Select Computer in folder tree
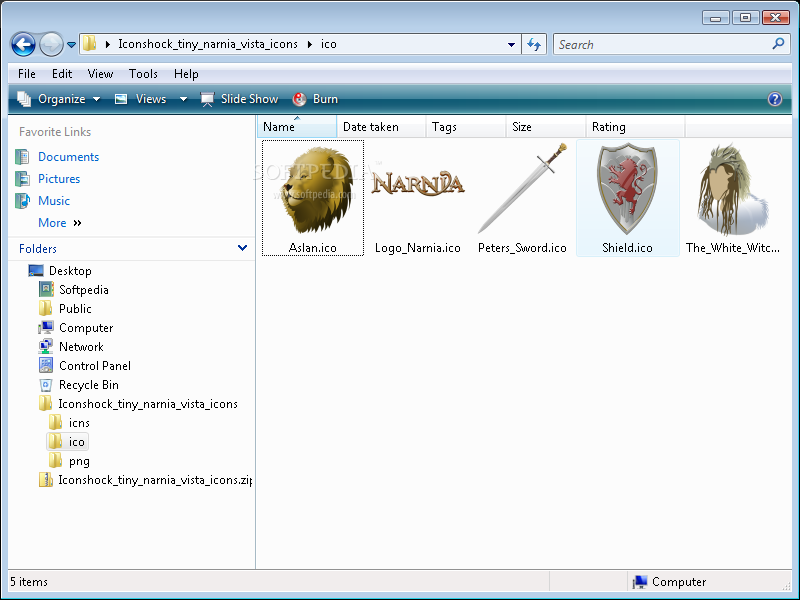 click(86, 328)
